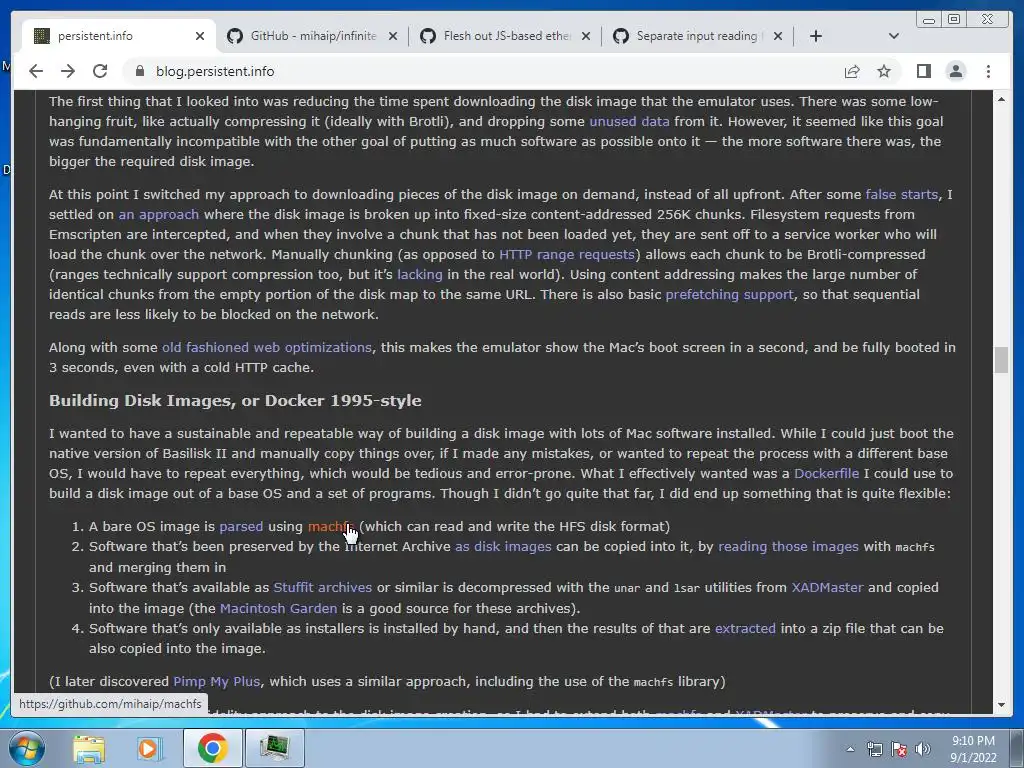Image resolution: width=1024 pixels, height=768 pixels.
Task: Switch to persistent.info tab
Action: pyautogui.click(x=118, y=36)
